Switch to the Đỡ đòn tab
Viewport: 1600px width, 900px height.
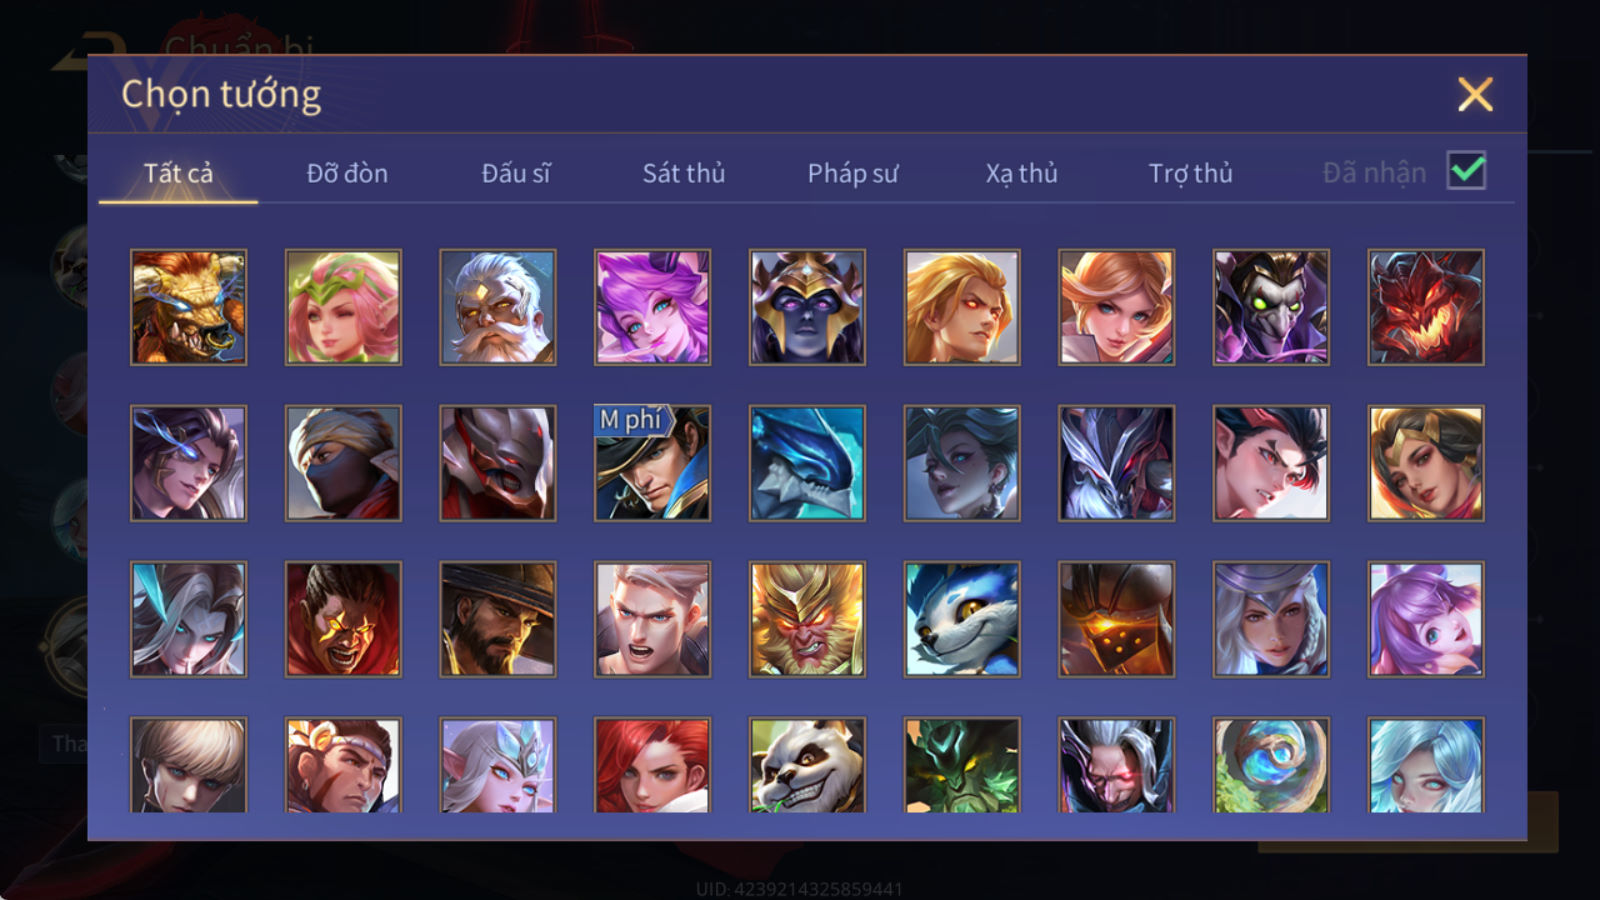(x=347, y=173)
